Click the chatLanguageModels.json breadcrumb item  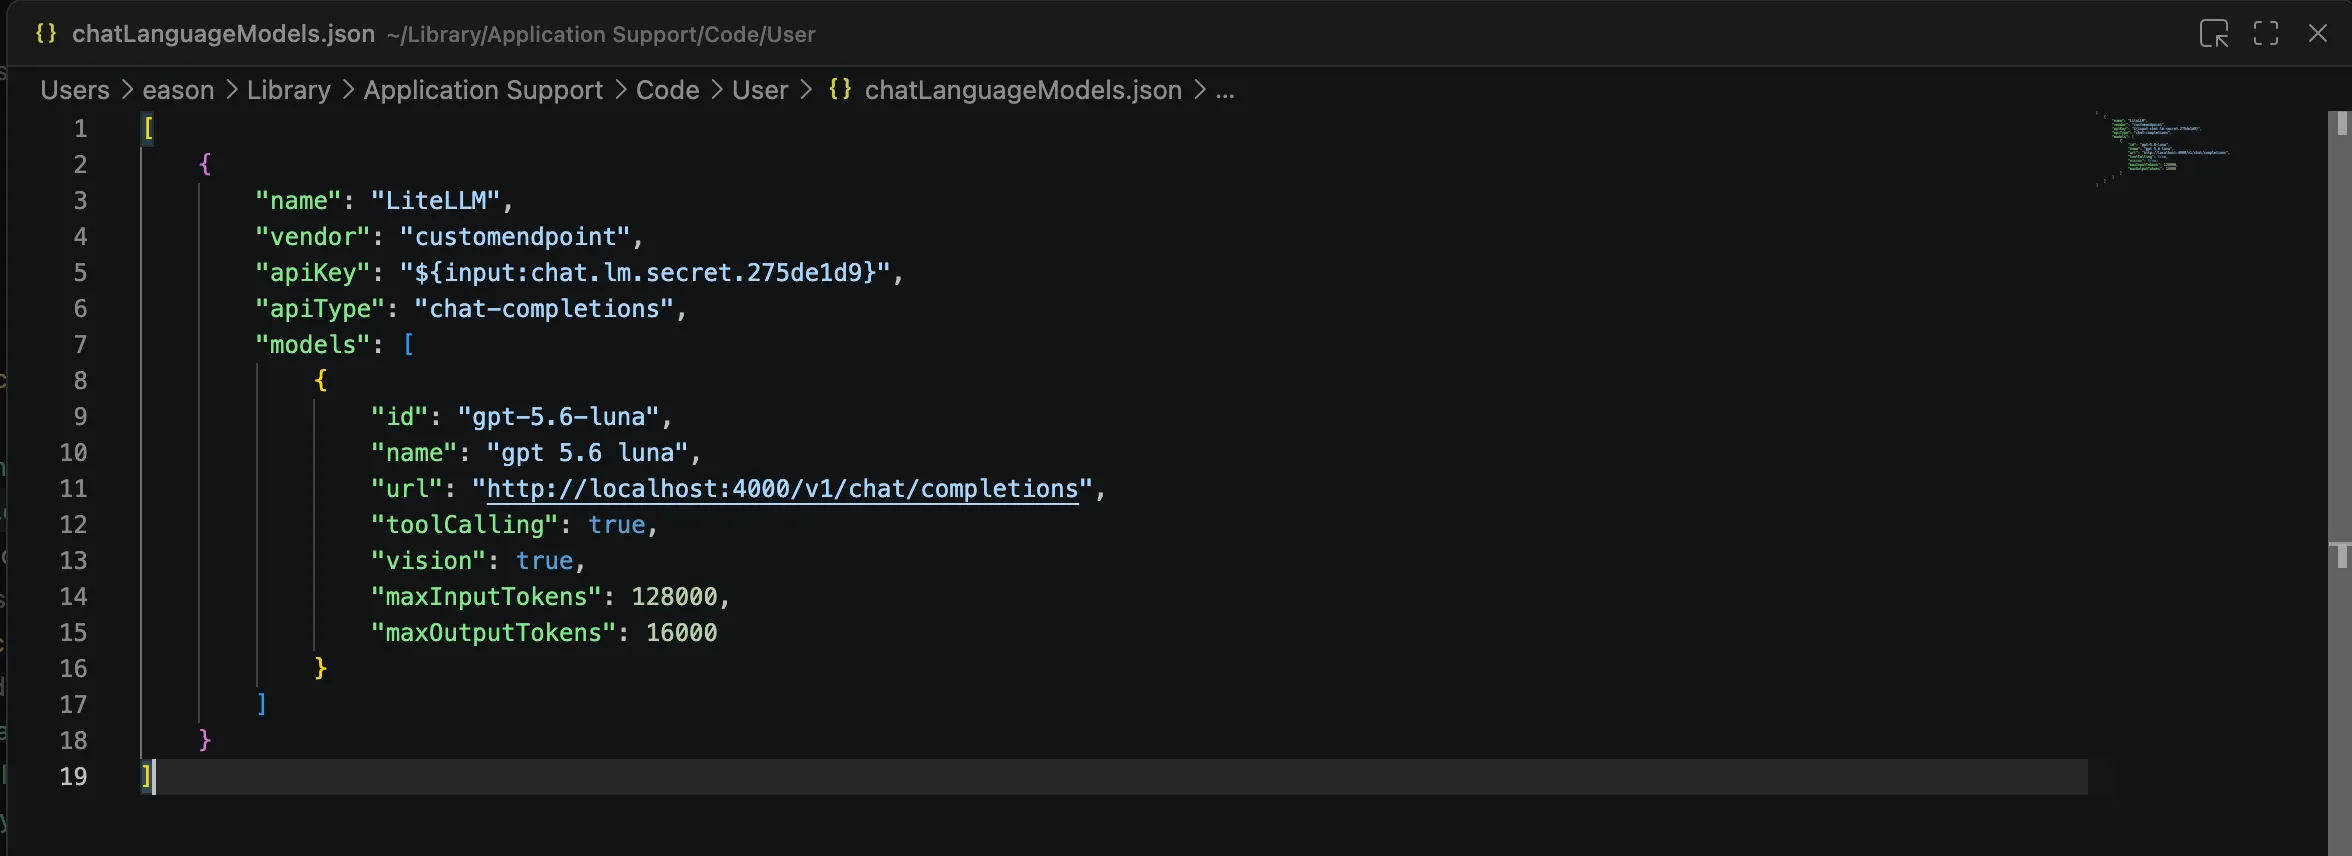[1023, 90]
